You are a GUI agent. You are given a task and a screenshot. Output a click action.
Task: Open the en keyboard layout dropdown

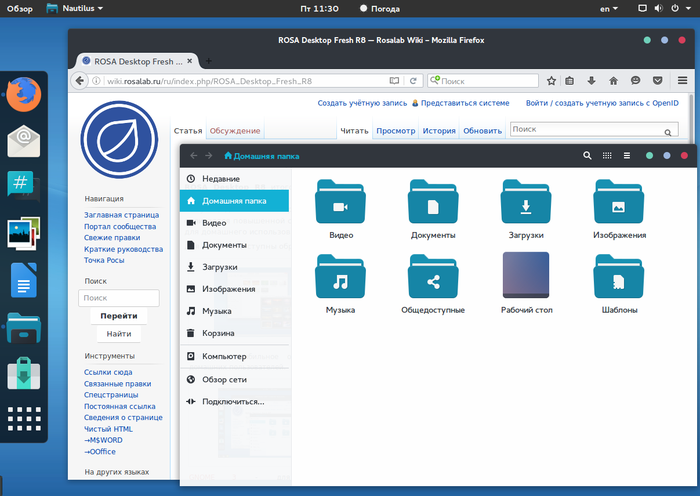point(608,8)
